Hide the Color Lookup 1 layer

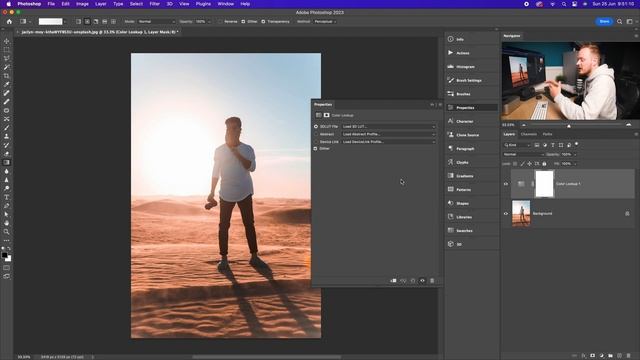pos(506,184)
